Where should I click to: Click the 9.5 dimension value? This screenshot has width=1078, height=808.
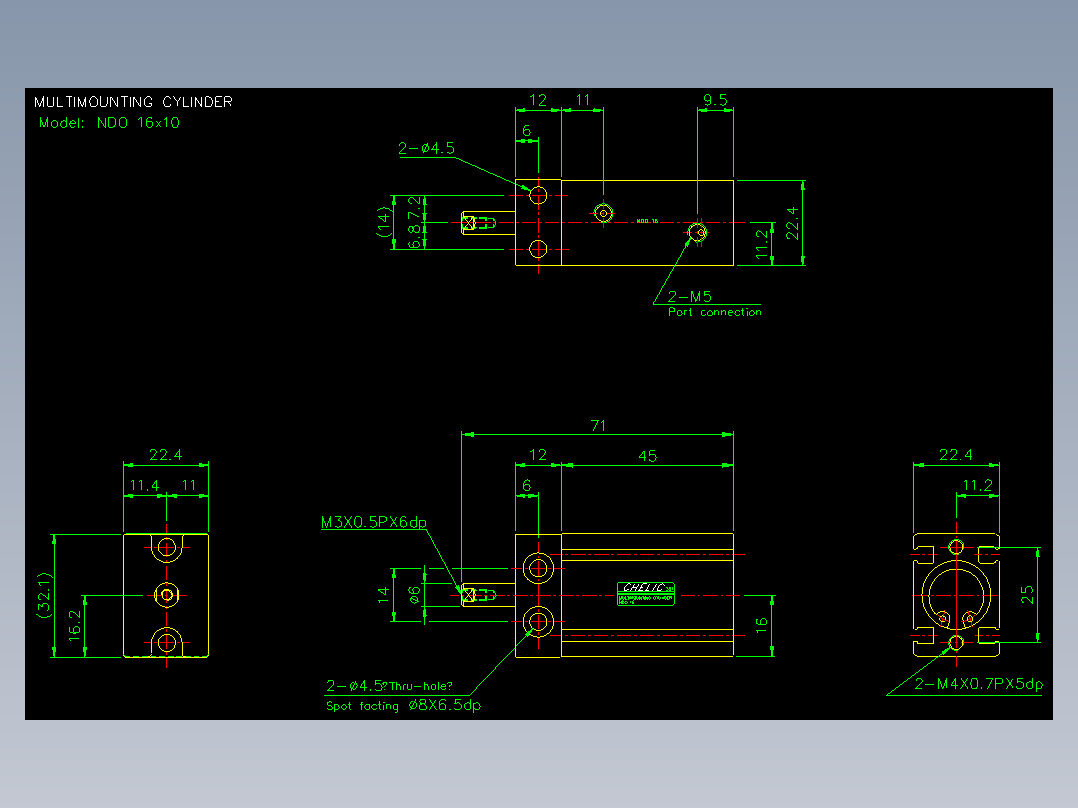(715, 100)
